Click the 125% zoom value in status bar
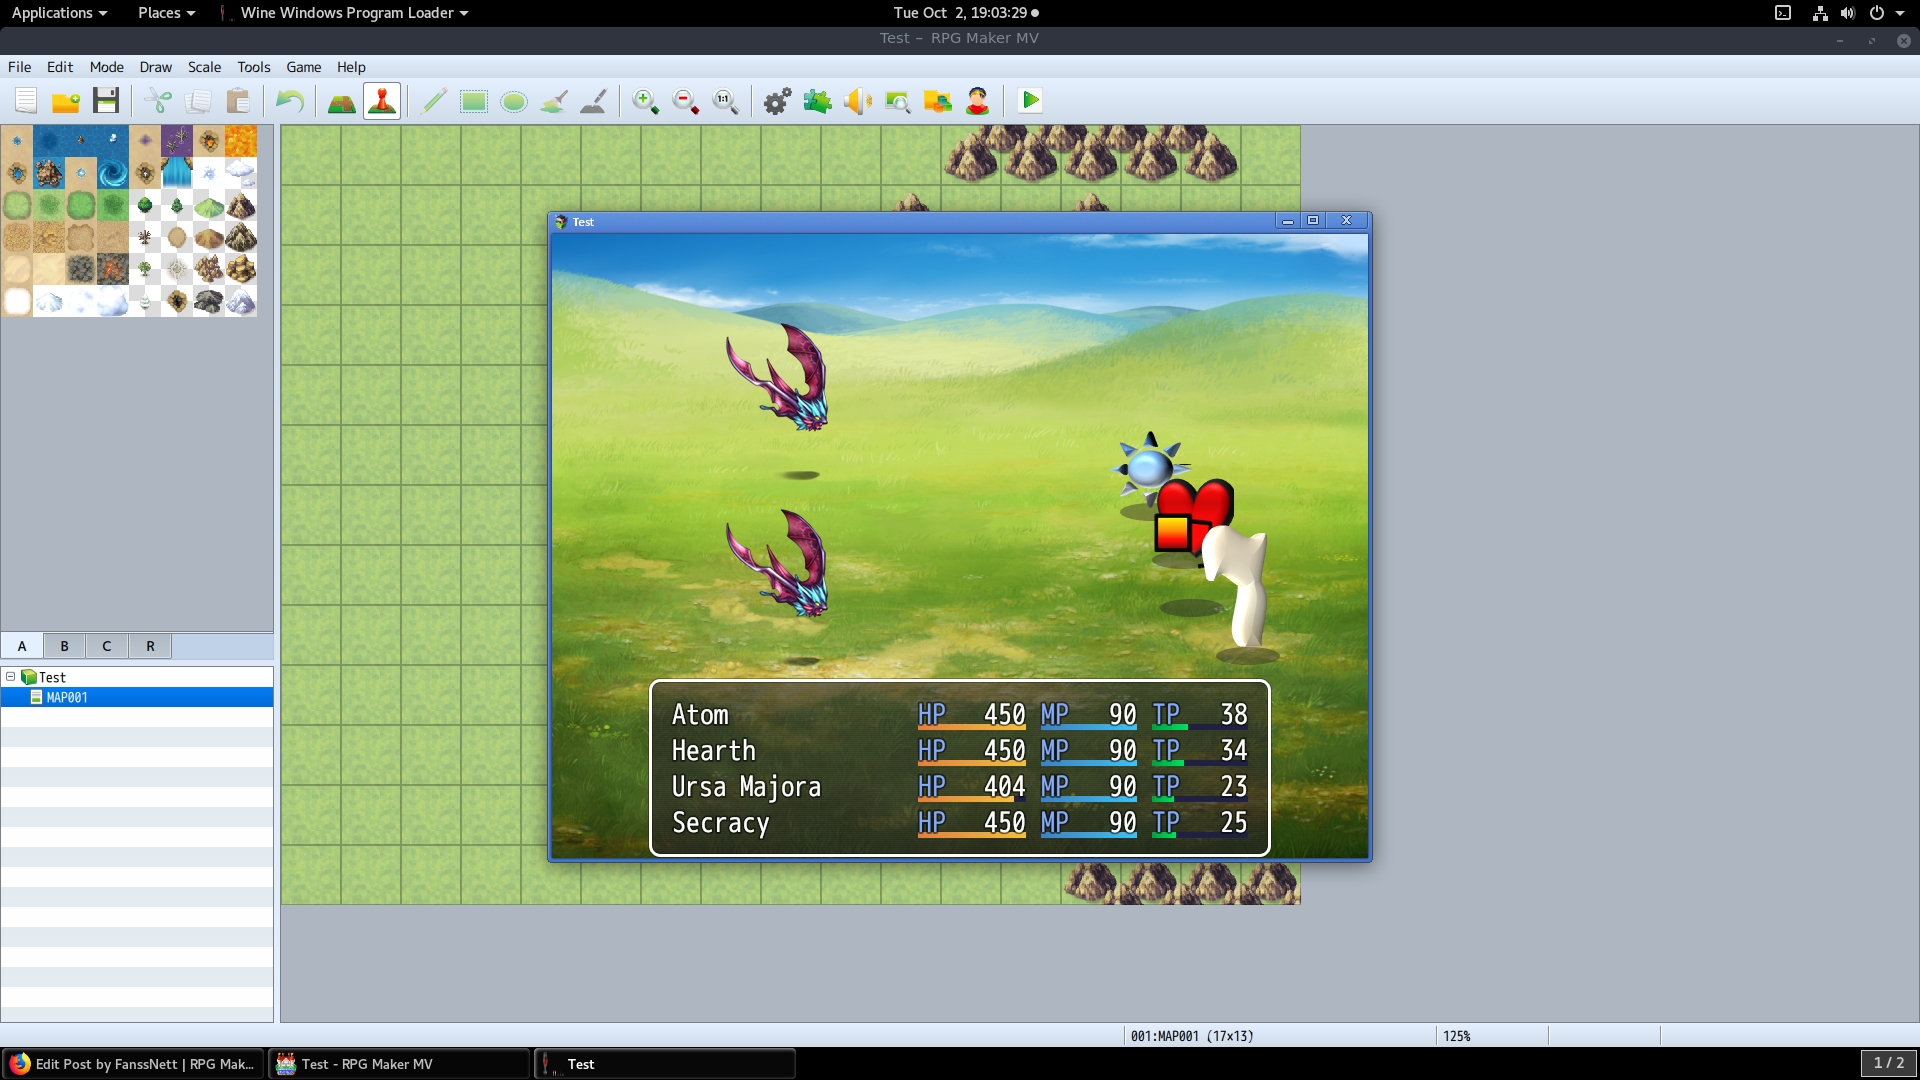The height and width of the screenshot is (1080, 1920). tap(1457, 1036)
